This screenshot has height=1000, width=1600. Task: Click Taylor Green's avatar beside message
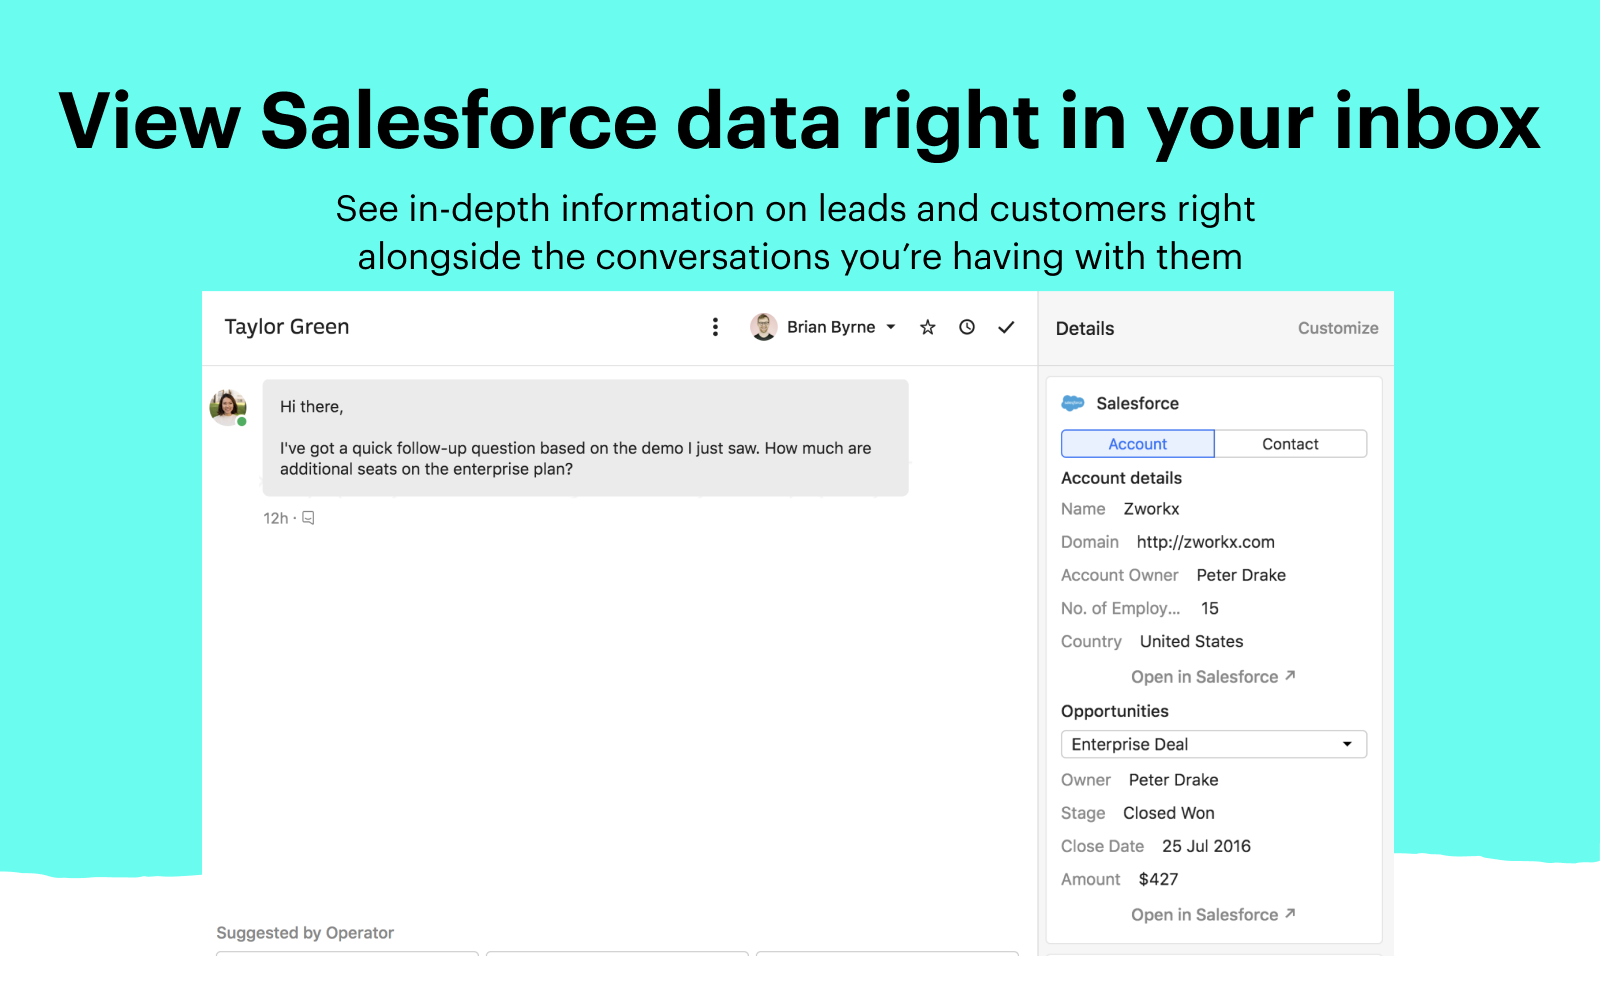(x=228, y=407)
